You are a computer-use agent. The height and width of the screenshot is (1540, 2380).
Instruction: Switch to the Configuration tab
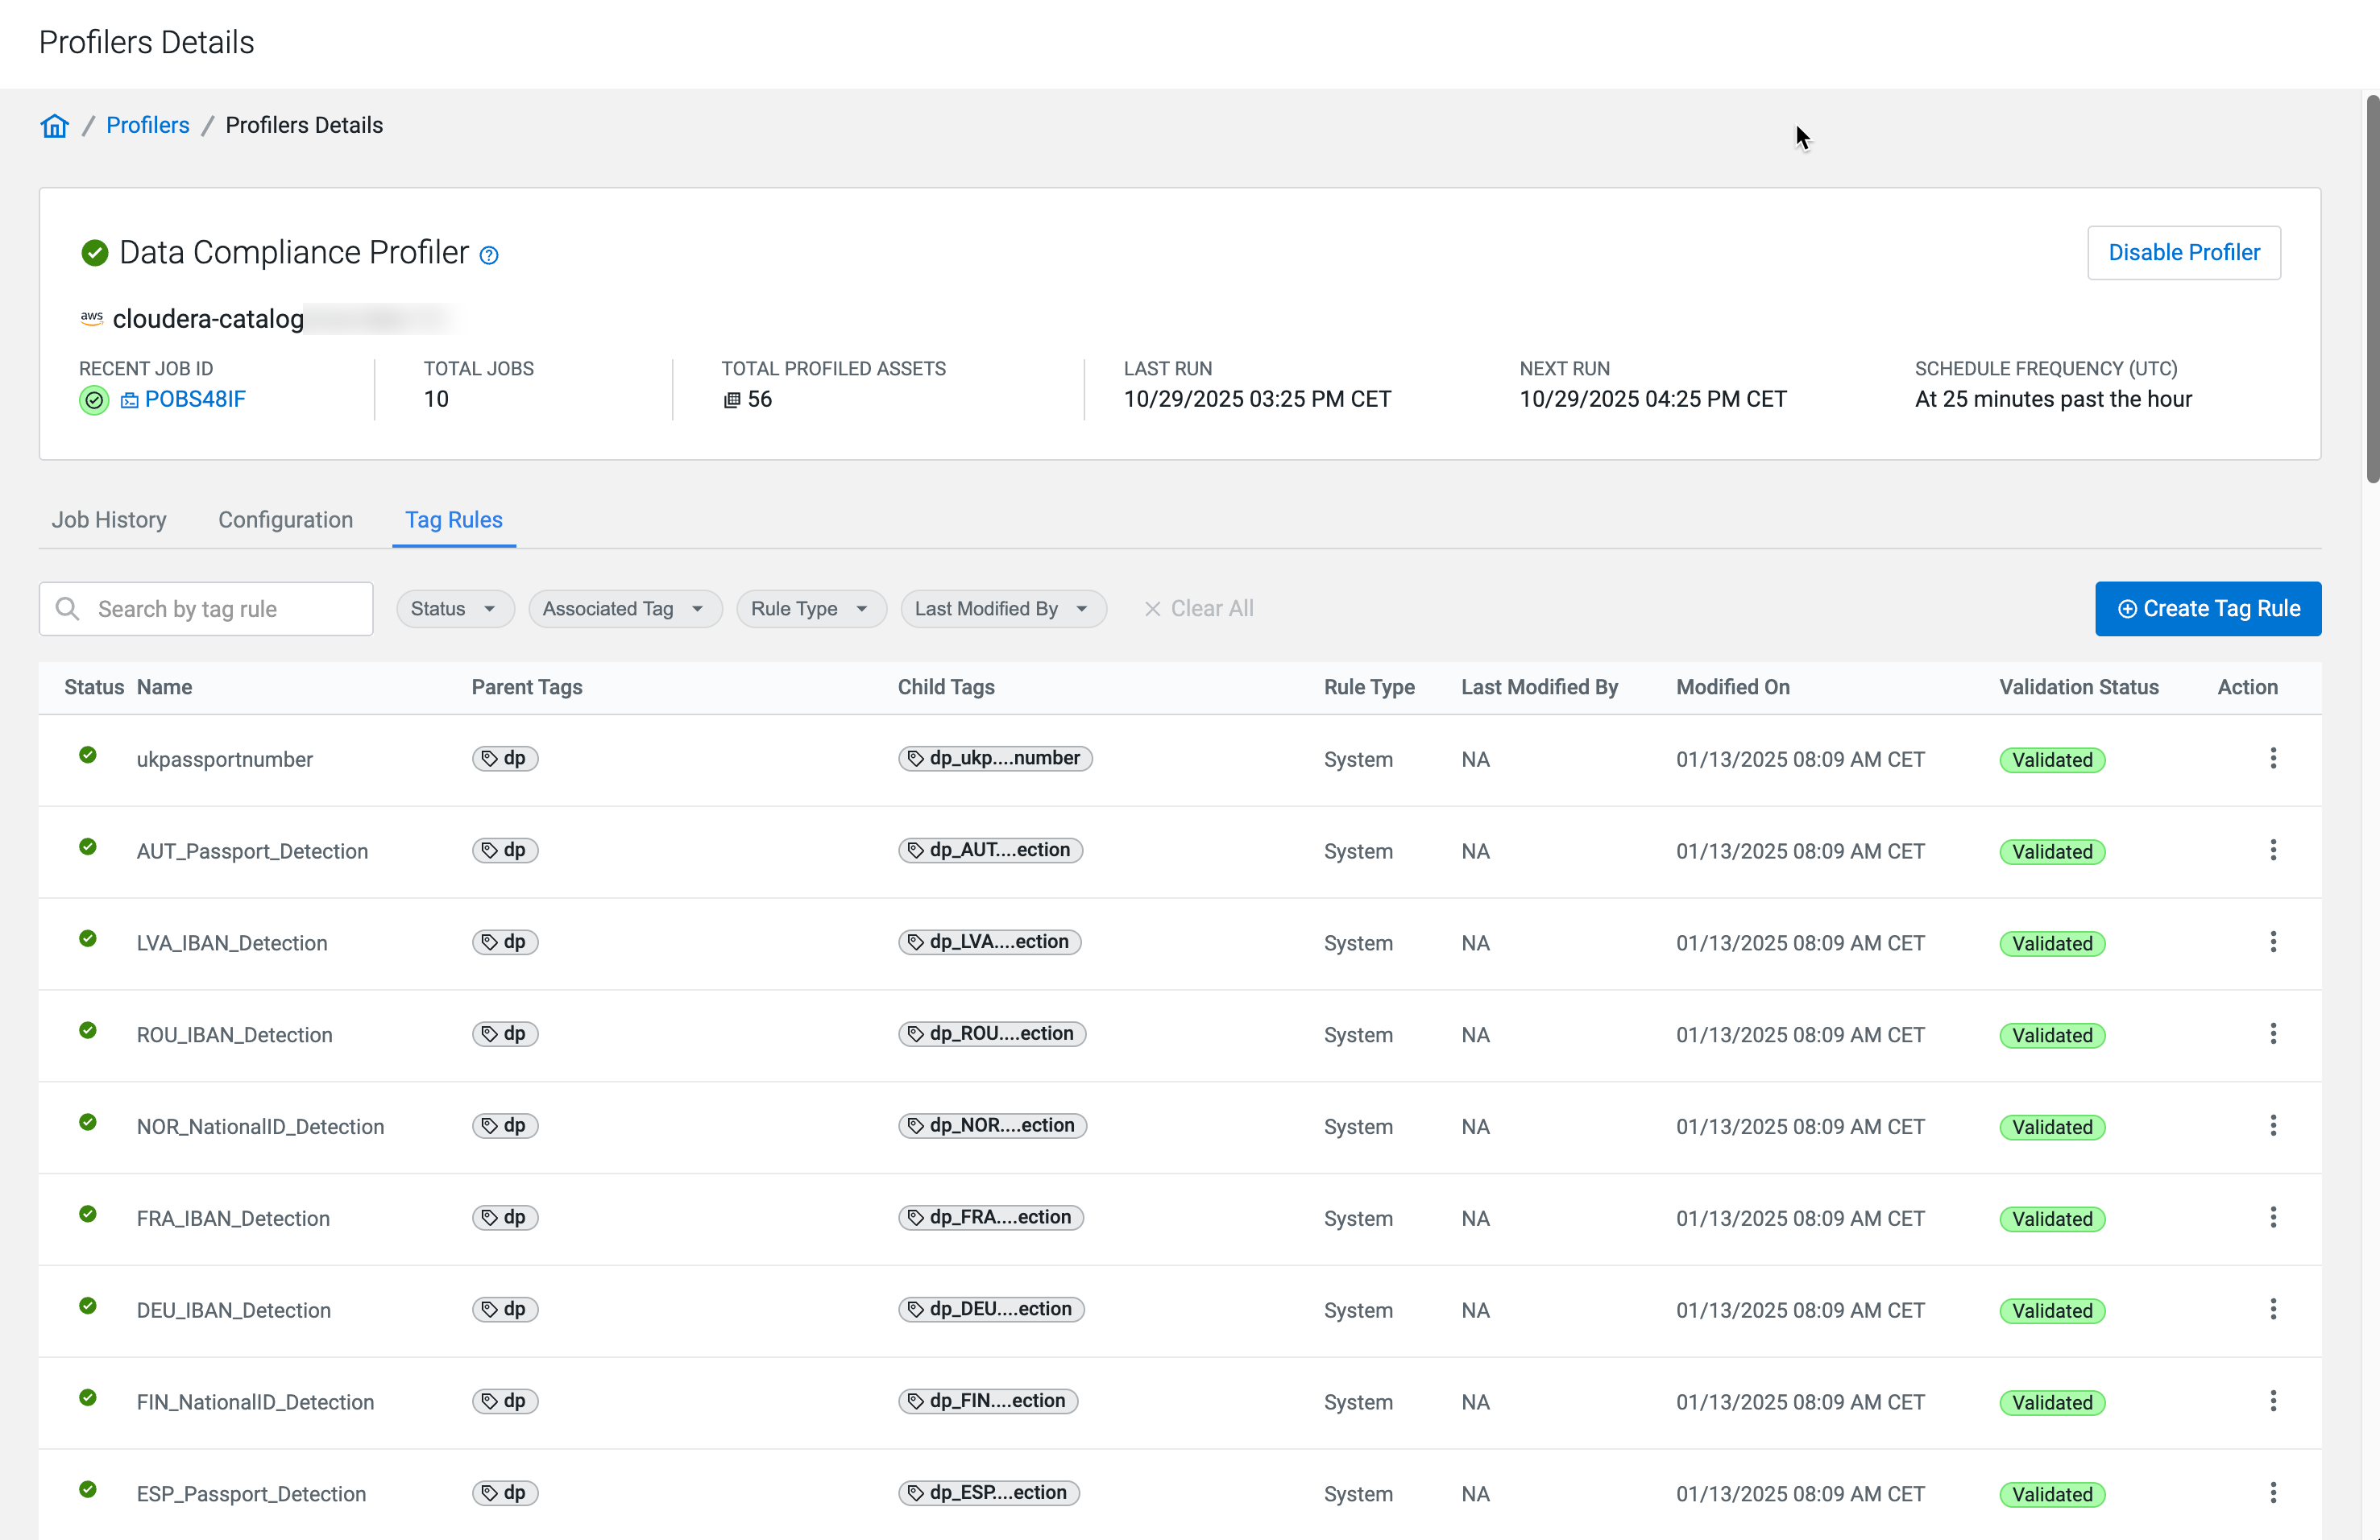point(285,520)
